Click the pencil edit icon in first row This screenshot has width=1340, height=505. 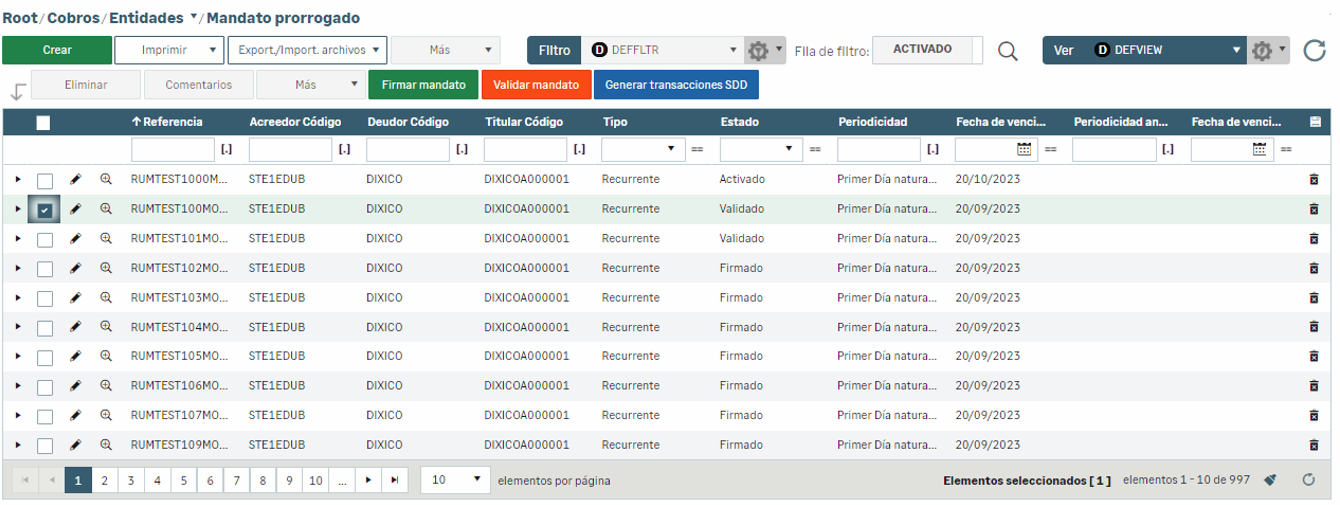coord(75,180)
